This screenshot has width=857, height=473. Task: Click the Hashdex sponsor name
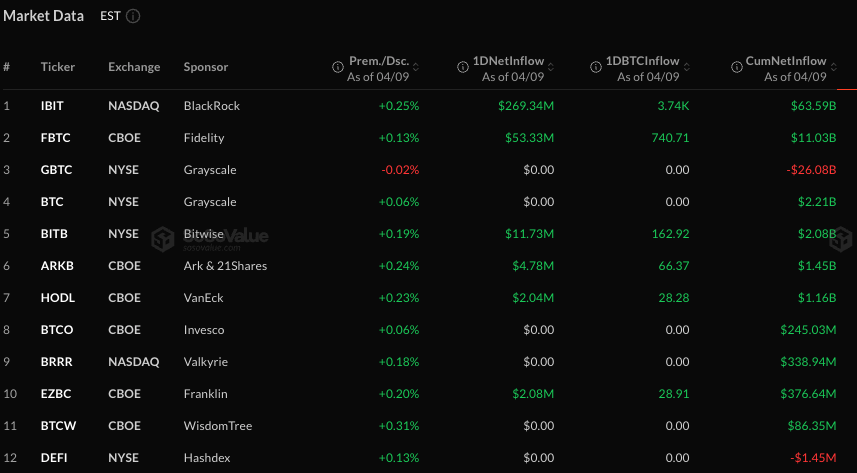coord(207,458)
